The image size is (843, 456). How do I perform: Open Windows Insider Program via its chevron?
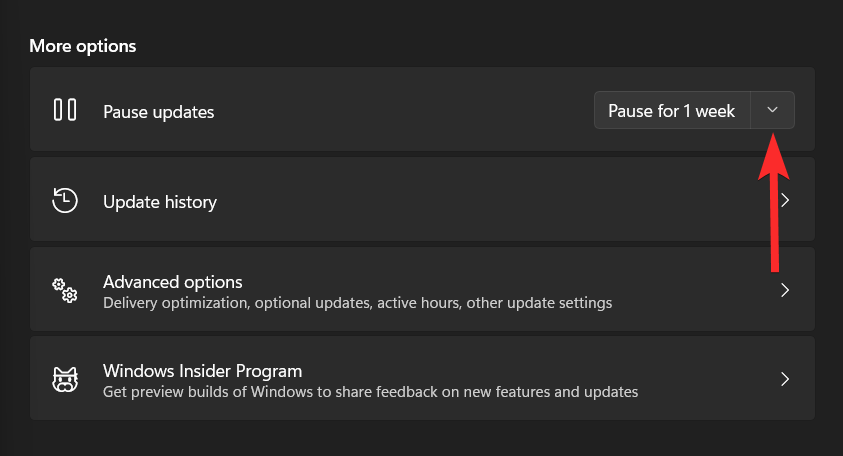(x=785, y=380)
